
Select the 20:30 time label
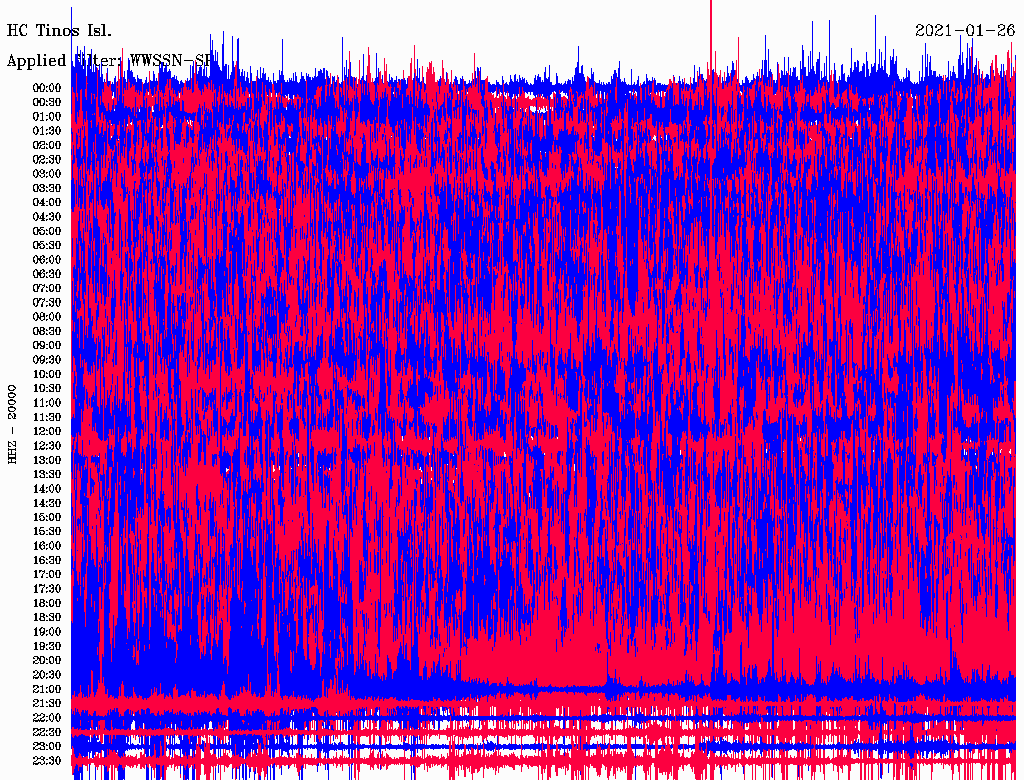pos(46,675)
